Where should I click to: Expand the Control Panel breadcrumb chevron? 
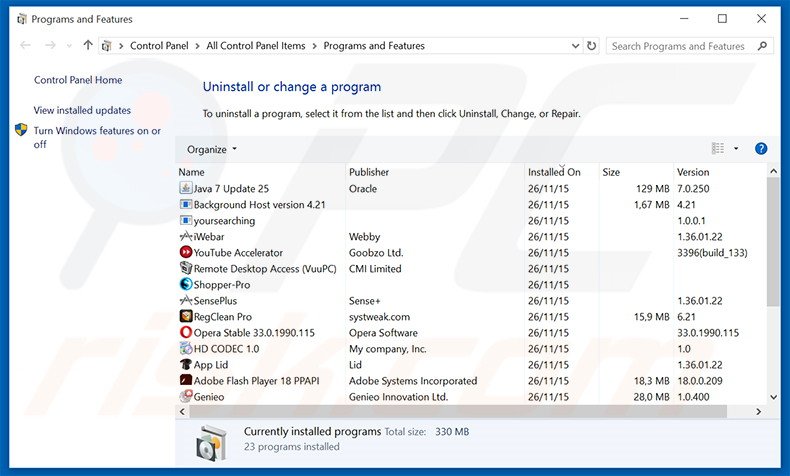198,46
